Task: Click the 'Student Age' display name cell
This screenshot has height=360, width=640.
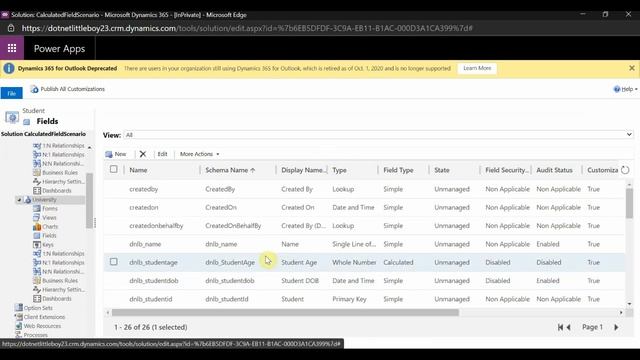Action: 299,262
